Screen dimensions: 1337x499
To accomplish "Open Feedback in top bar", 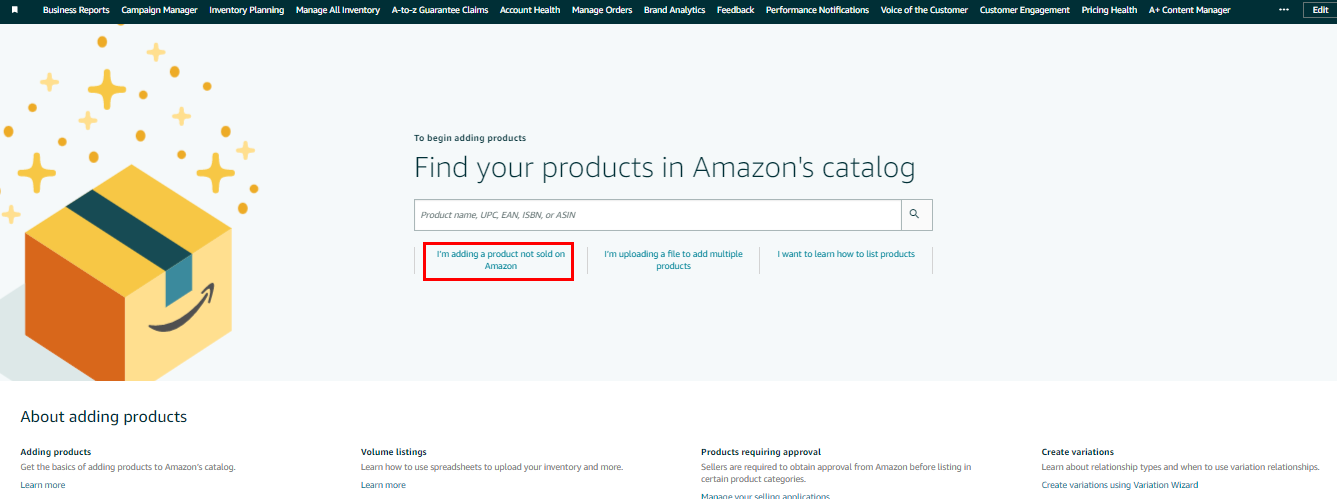I will pyautogui.click(x=736, y=10).
